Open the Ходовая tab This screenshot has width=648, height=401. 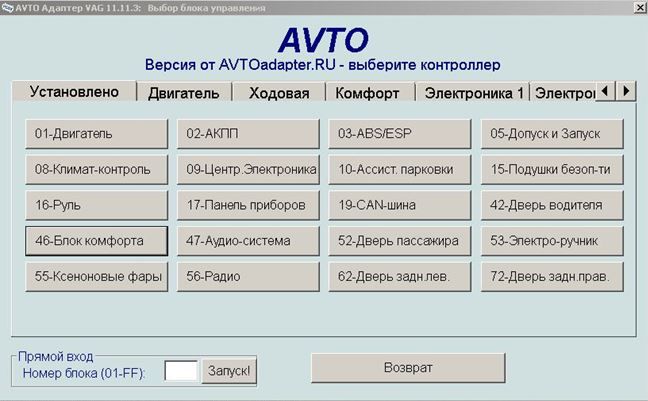tap(279, 93)
